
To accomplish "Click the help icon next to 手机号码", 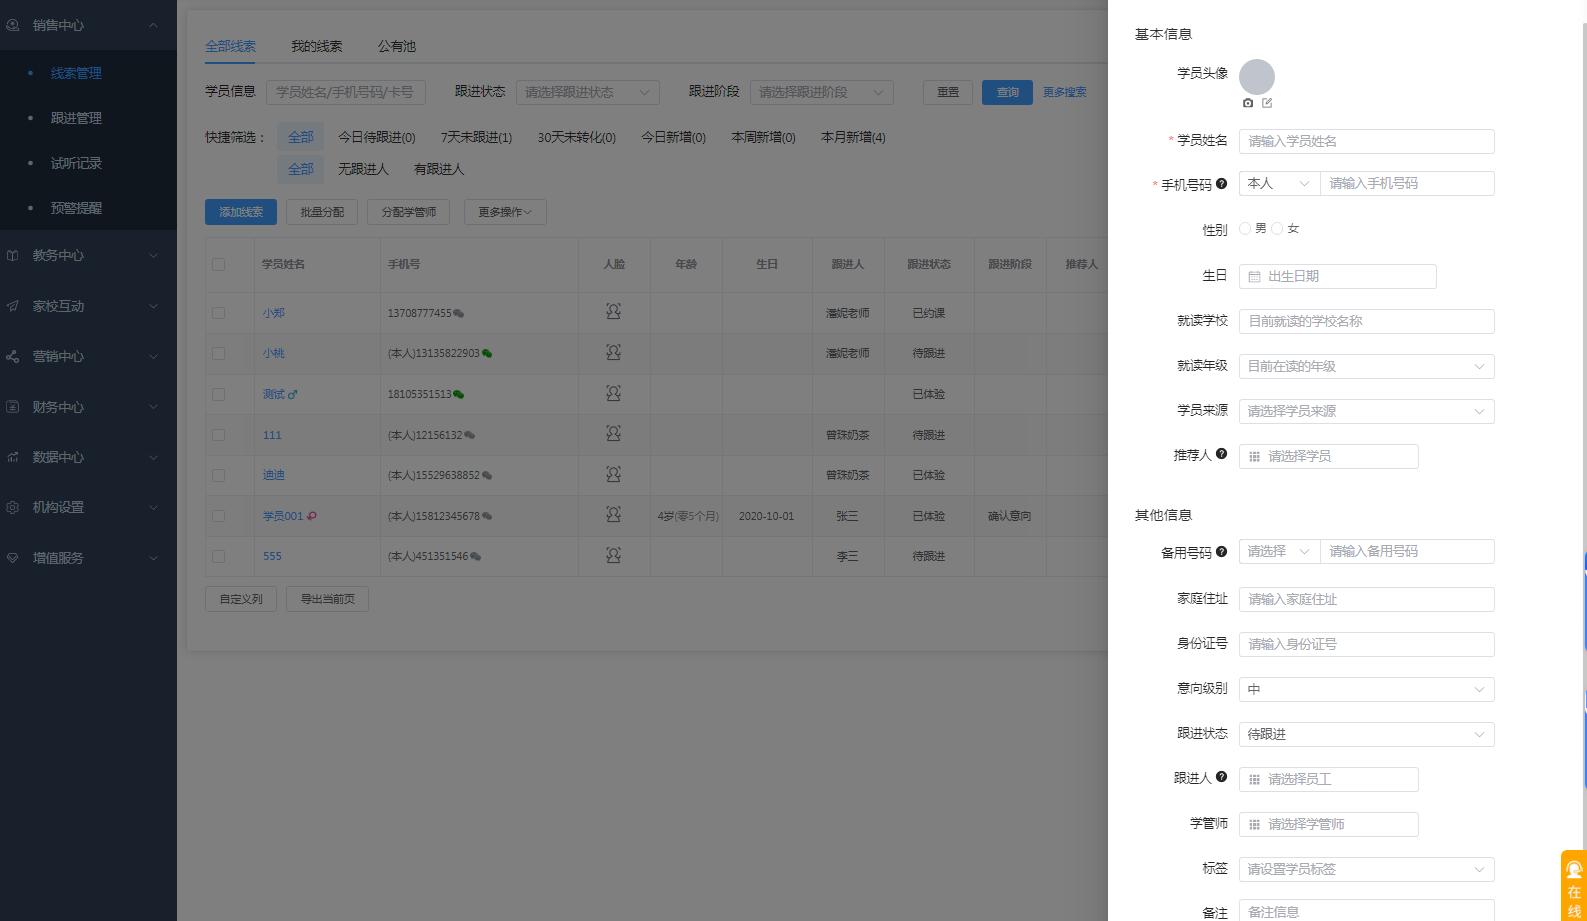I will [x=1221, y=184].
